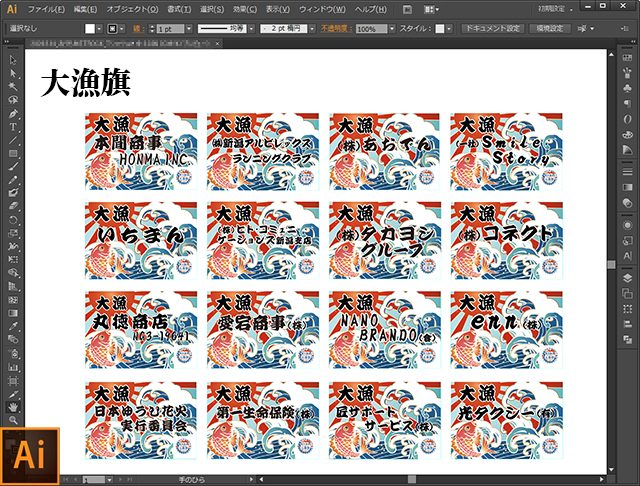This screenshot has height=486, width=640.
Task: Open the スタイル graphic style dropdown
Action: pyautogui.click(x=449, y=29)
